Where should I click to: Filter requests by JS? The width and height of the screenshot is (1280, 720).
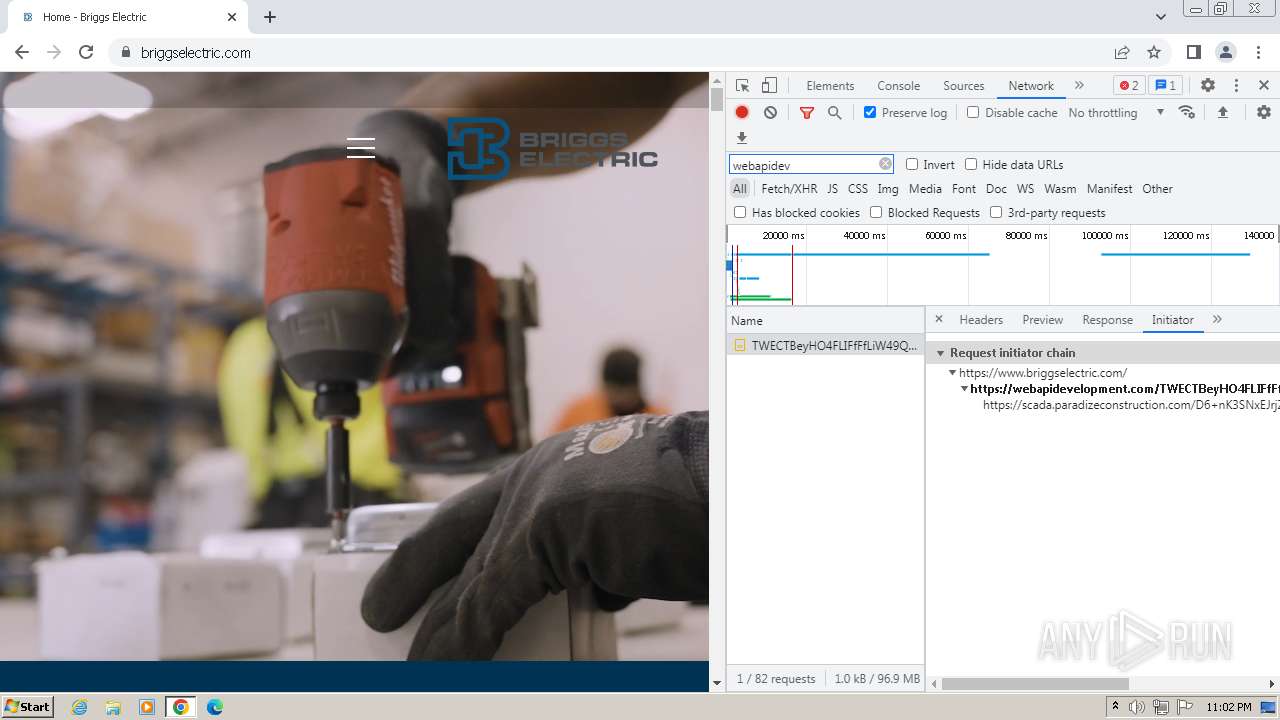tap(832, 189)
